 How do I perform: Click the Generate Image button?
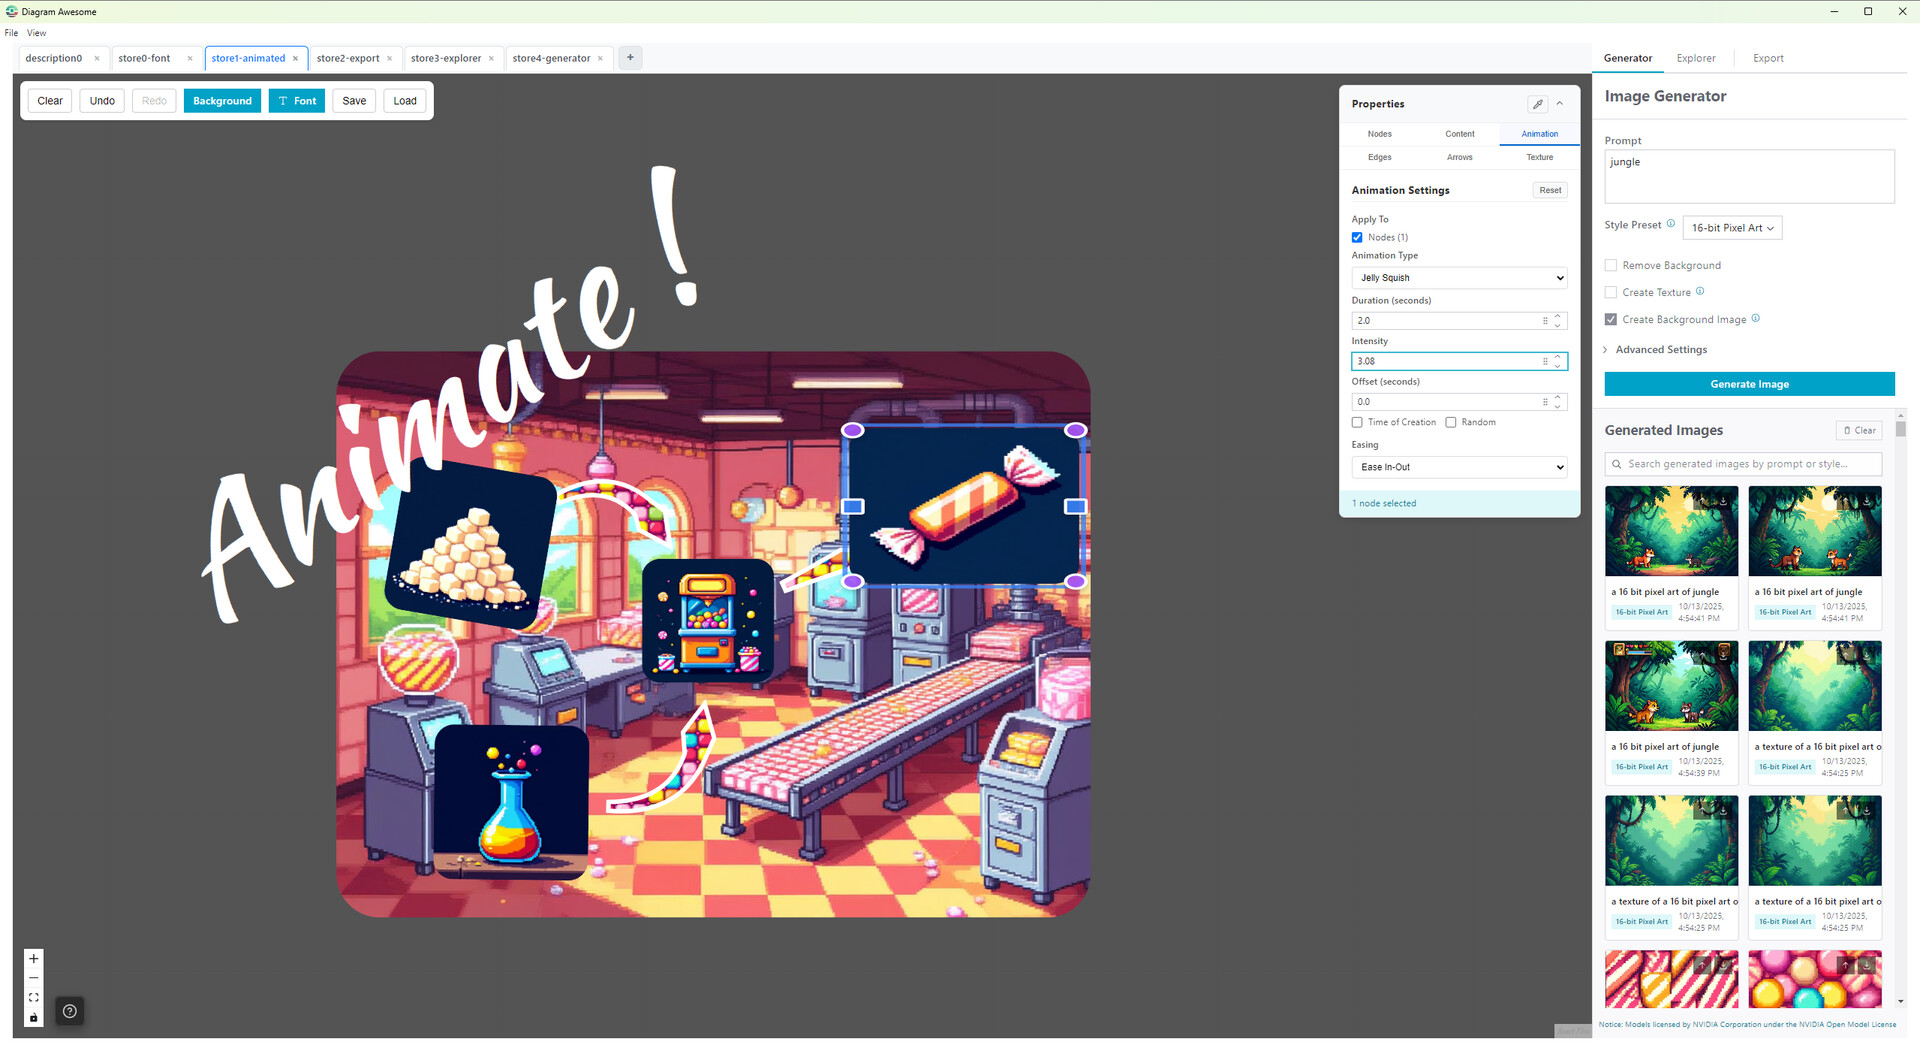[1749, 384]
